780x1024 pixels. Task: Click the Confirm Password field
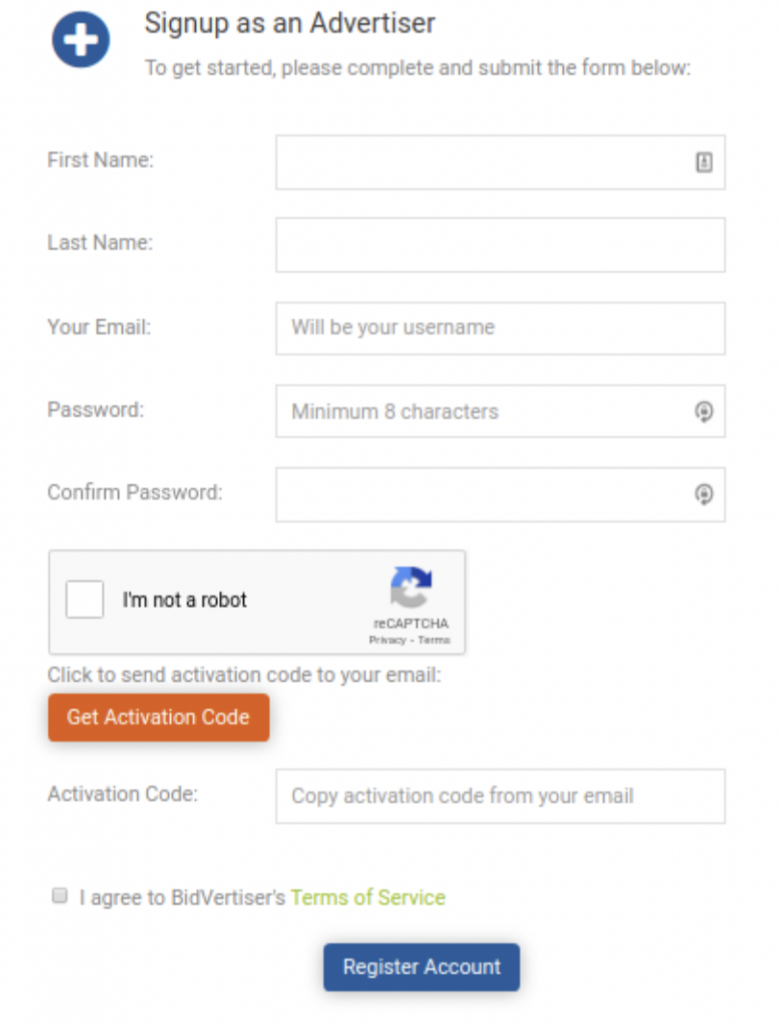click(x=480, y=494)
